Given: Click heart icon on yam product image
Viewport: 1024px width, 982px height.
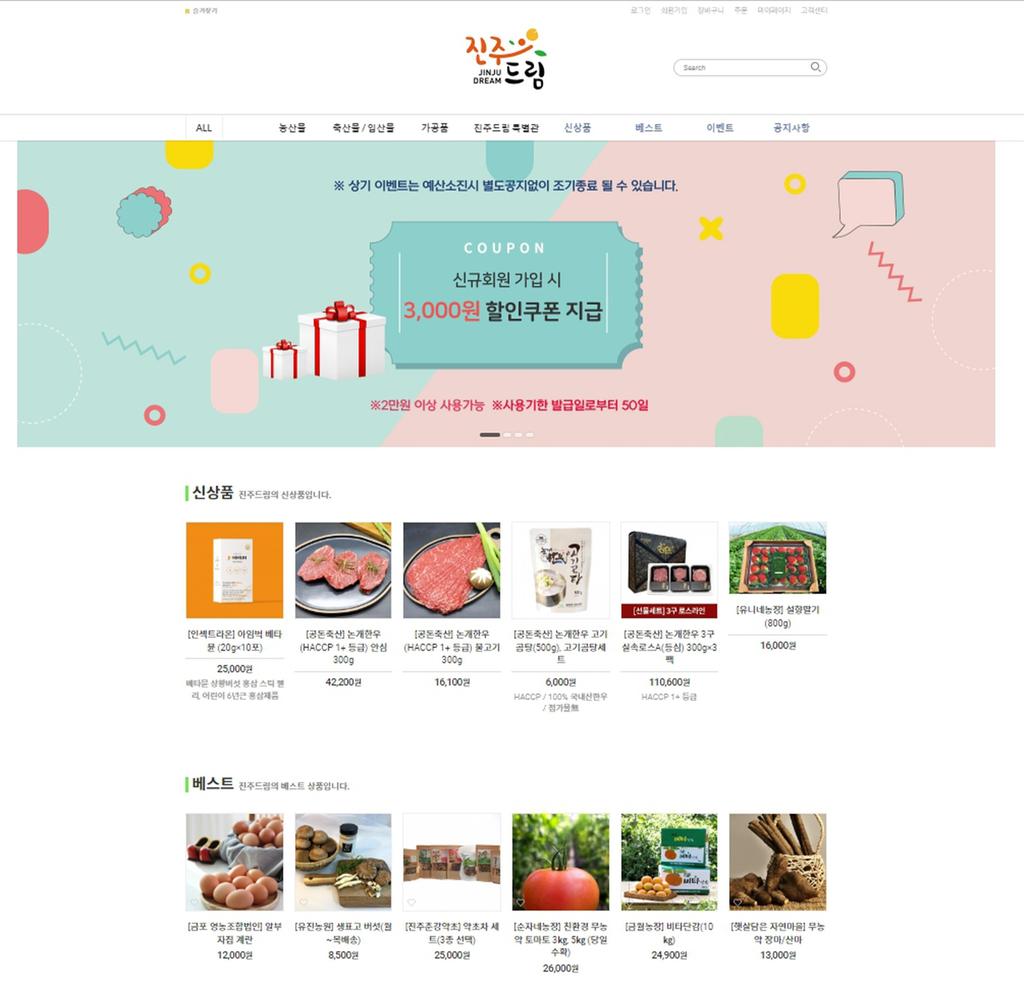Looking at the screenshot, I should (737, 902).
